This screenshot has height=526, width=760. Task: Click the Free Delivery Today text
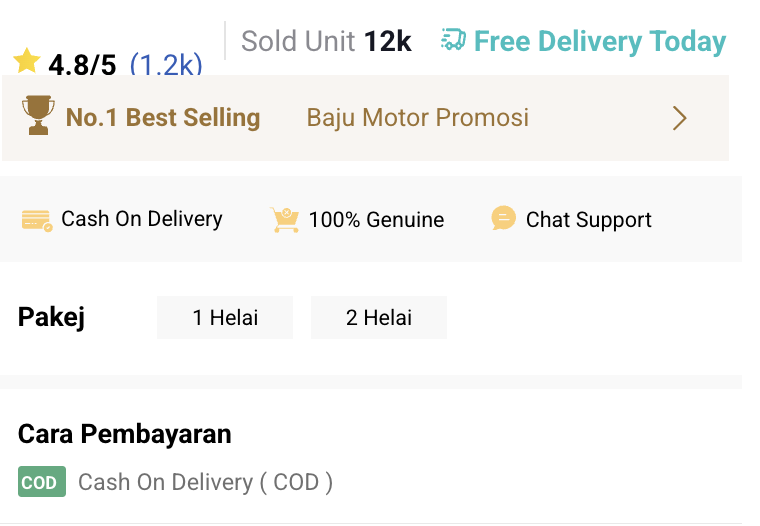599,42
